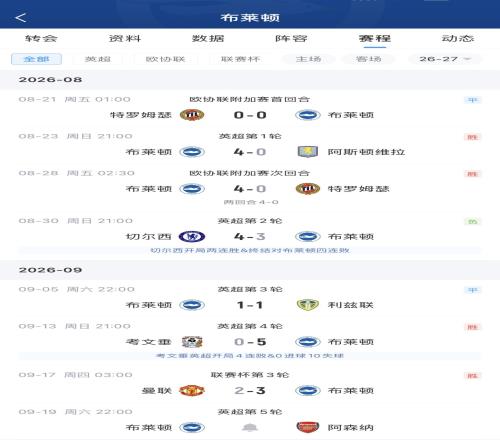
Task: Go back using the top-left arrow
Action: click(x=21, y=18)
